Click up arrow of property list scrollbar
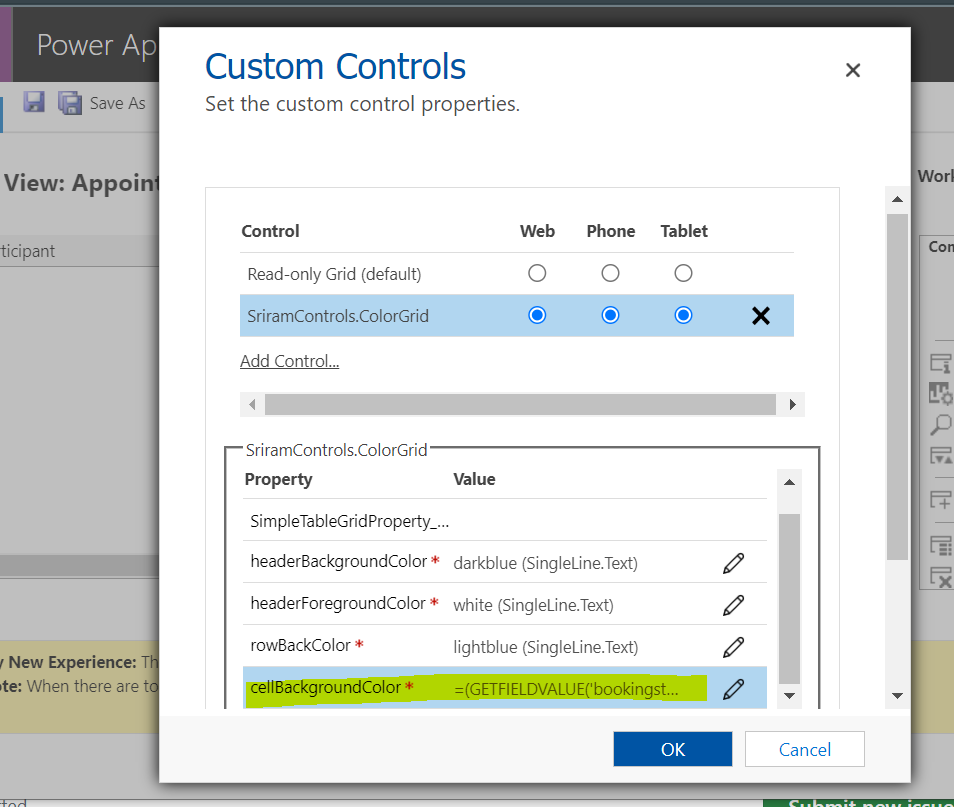Viewport: 954px width, 807px height. [789, 483]
